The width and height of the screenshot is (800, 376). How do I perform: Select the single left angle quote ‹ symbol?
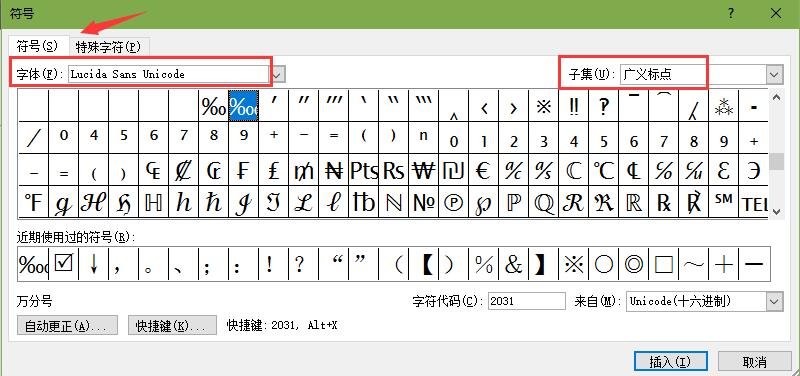coord(483,106)
